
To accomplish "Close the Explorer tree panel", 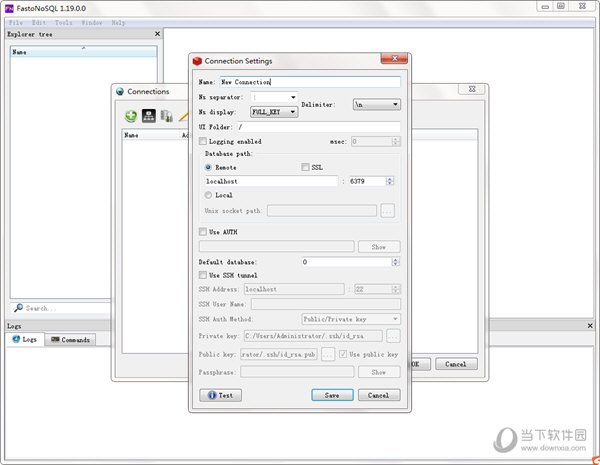I will point(157,34).
